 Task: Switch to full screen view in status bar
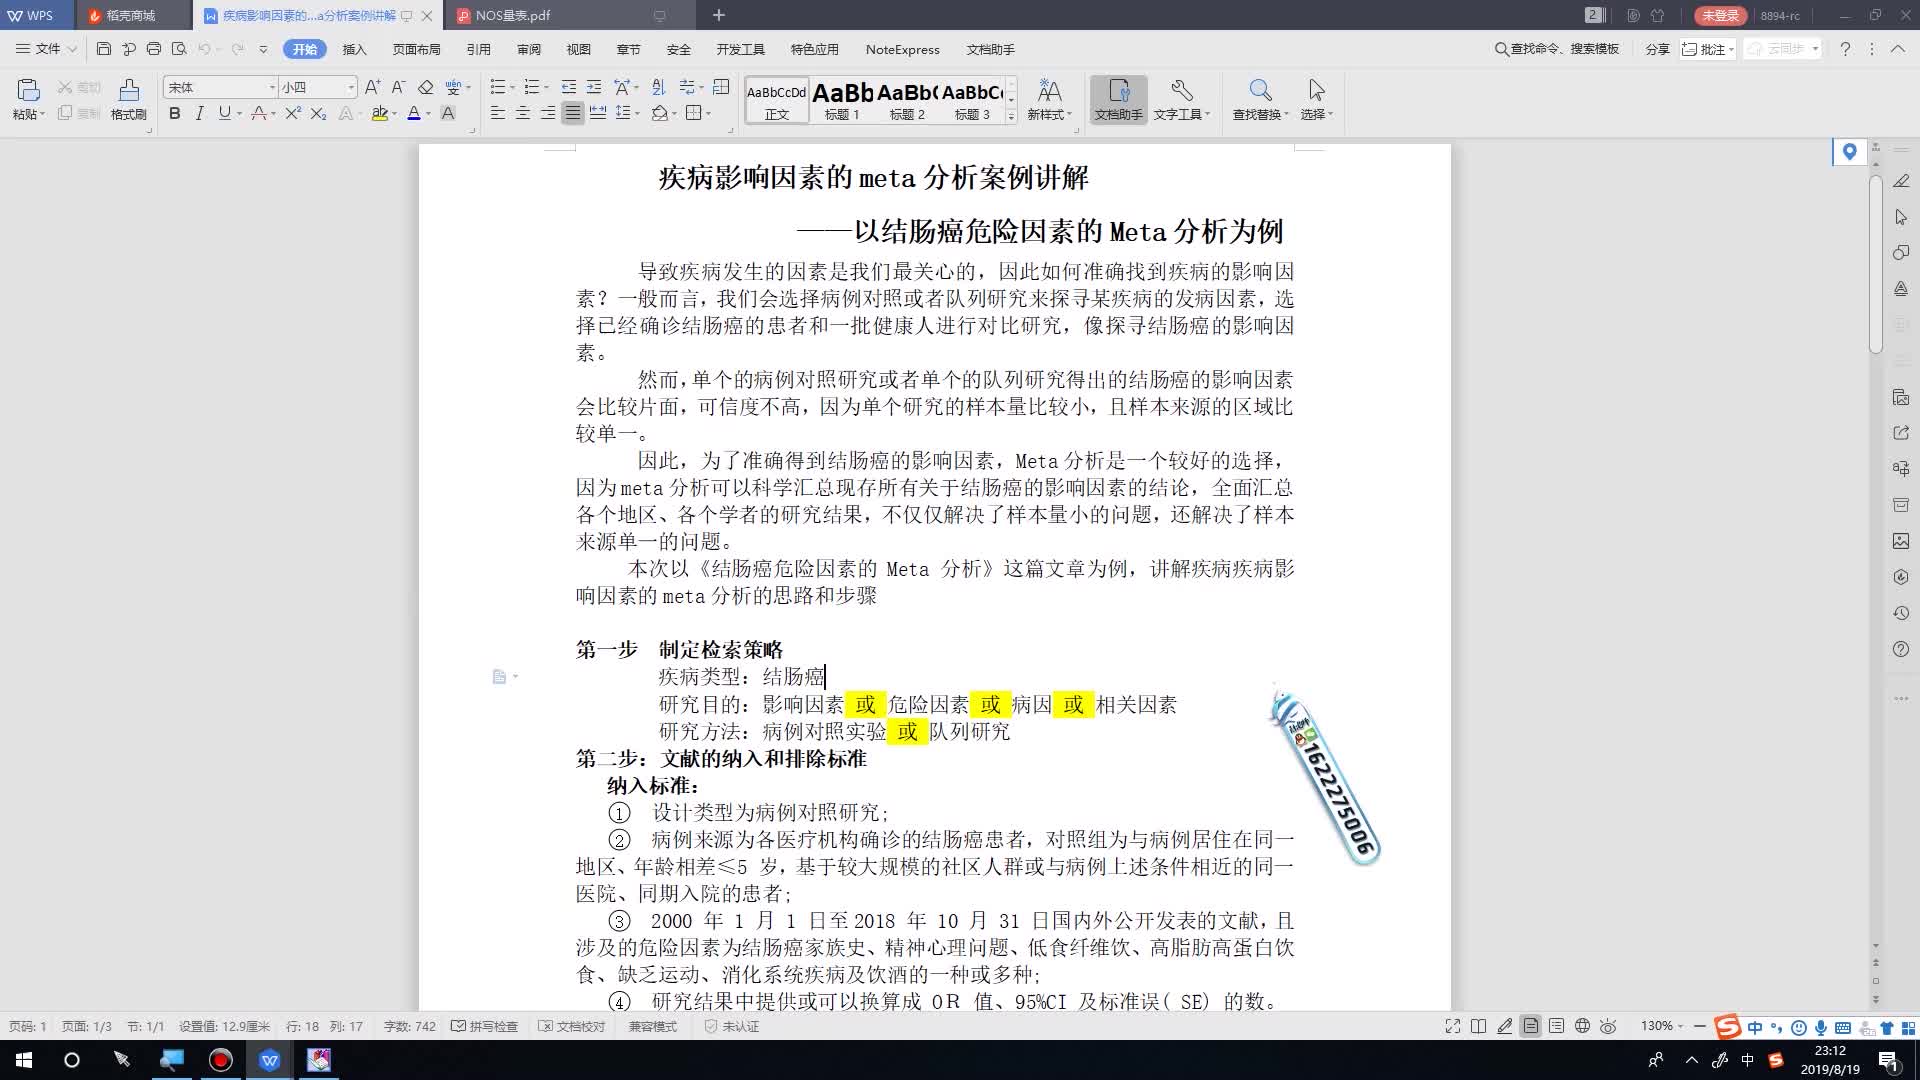coord(1452,1026)
